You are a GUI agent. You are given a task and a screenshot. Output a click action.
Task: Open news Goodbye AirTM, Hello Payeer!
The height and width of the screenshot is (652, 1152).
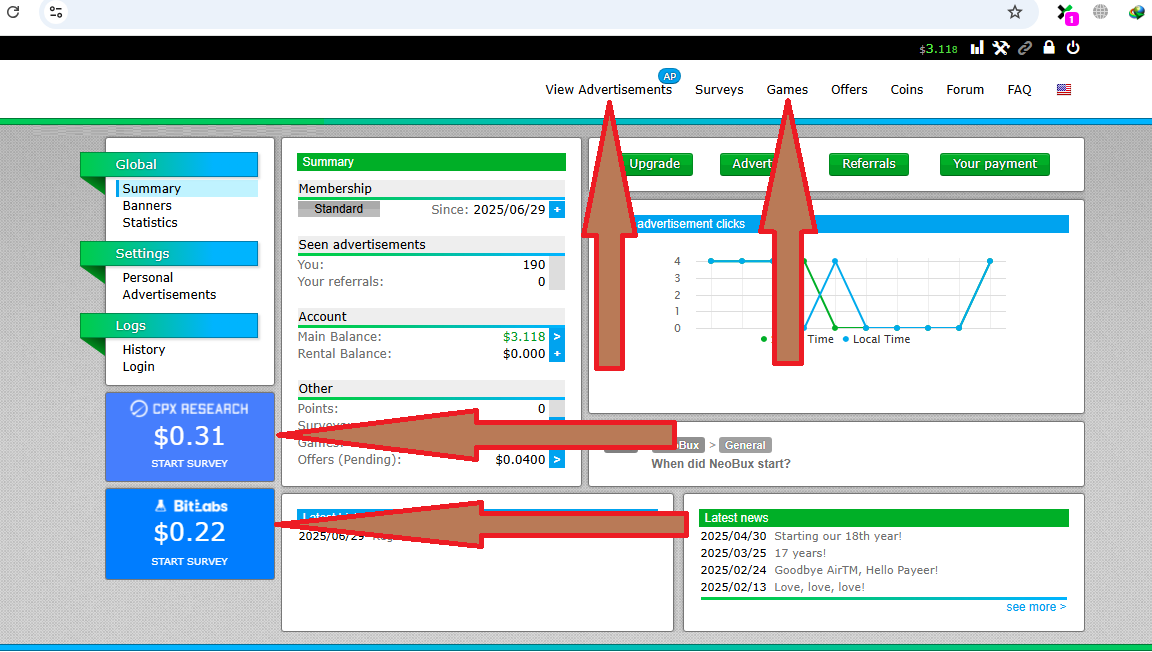pyautogui.click(x=856, y=570)
